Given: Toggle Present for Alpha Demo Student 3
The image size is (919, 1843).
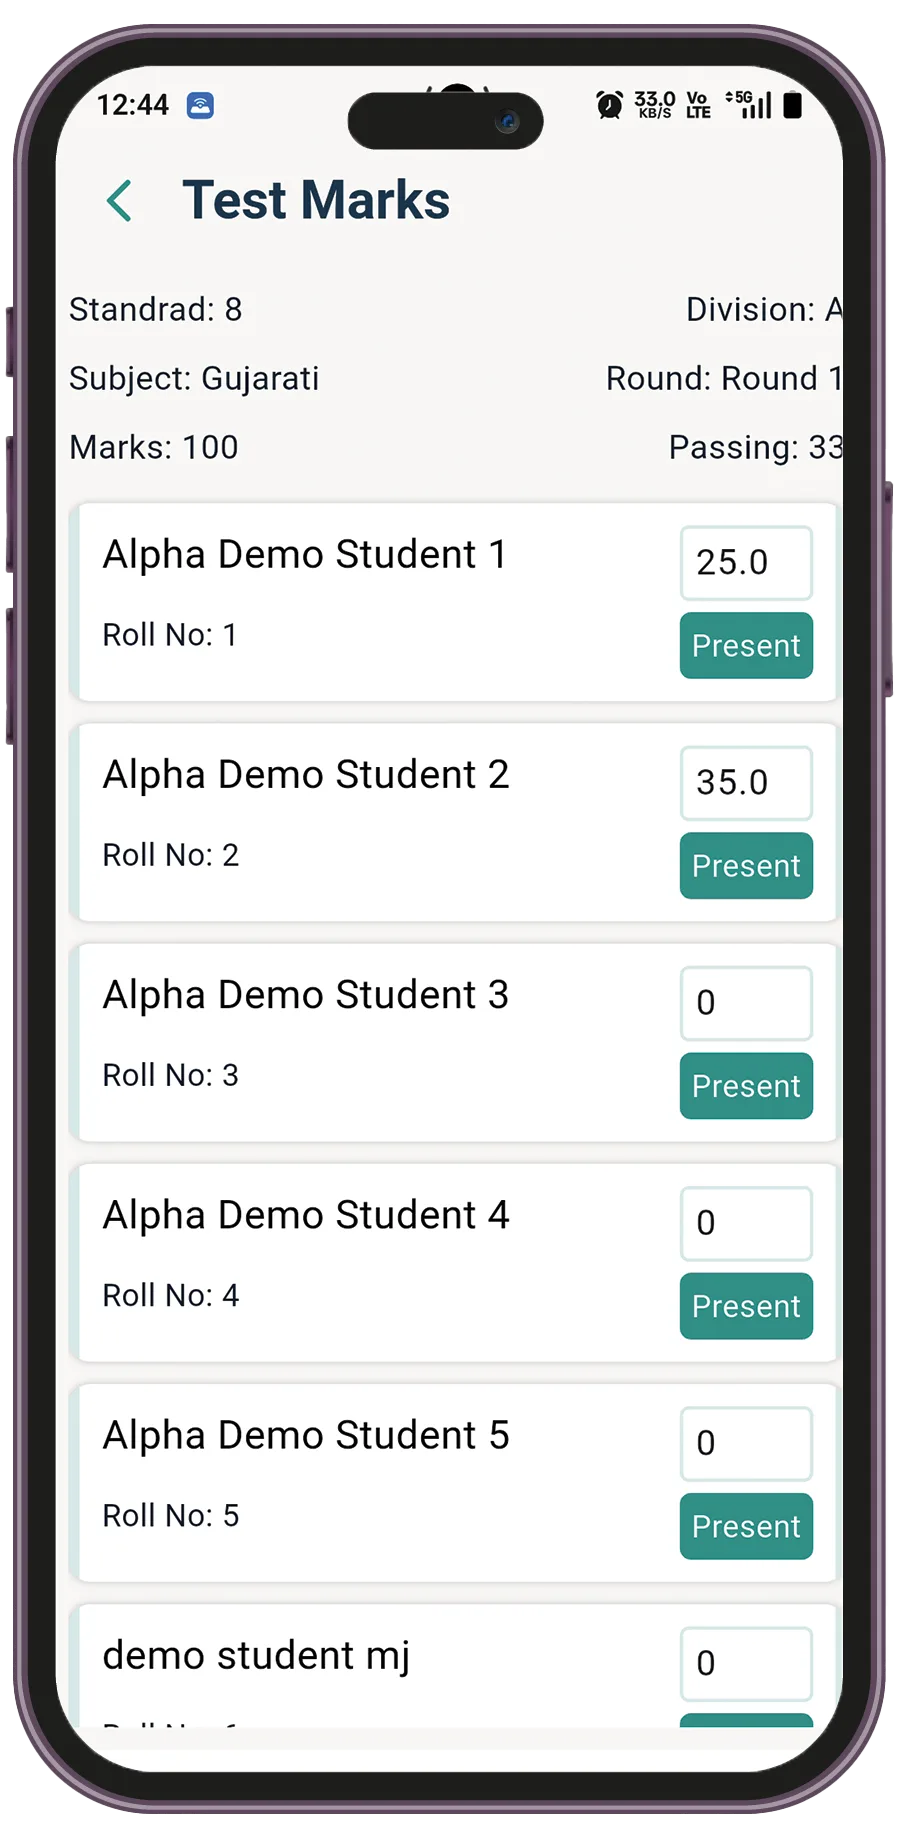Looking at the screenshot, I should (x=746, y=1086).
